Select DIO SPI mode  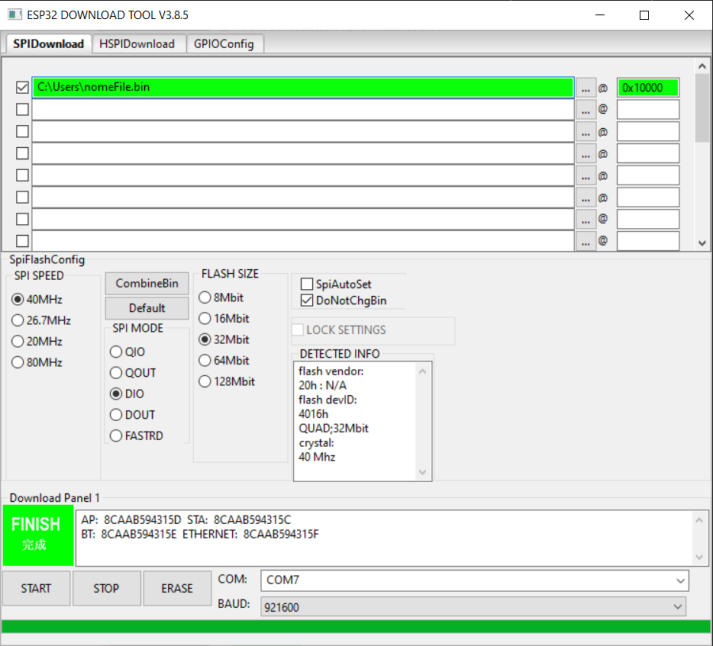[127, 394]
